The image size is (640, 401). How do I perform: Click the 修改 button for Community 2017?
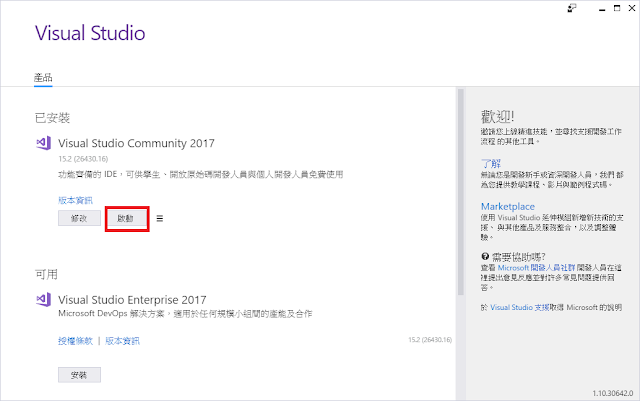click(79, 218)
